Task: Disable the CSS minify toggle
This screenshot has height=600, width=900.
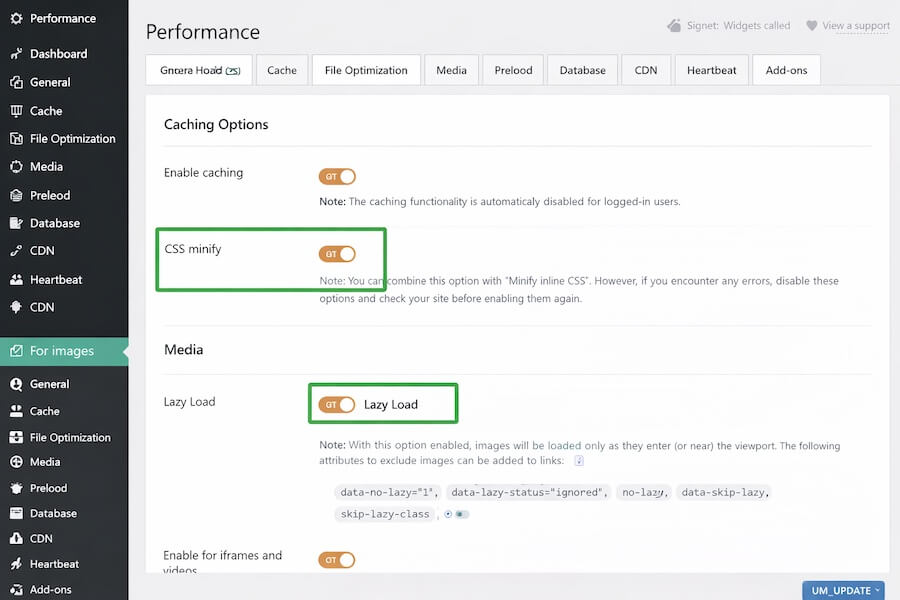Action: pyautogui.click(x=337, y=254)
